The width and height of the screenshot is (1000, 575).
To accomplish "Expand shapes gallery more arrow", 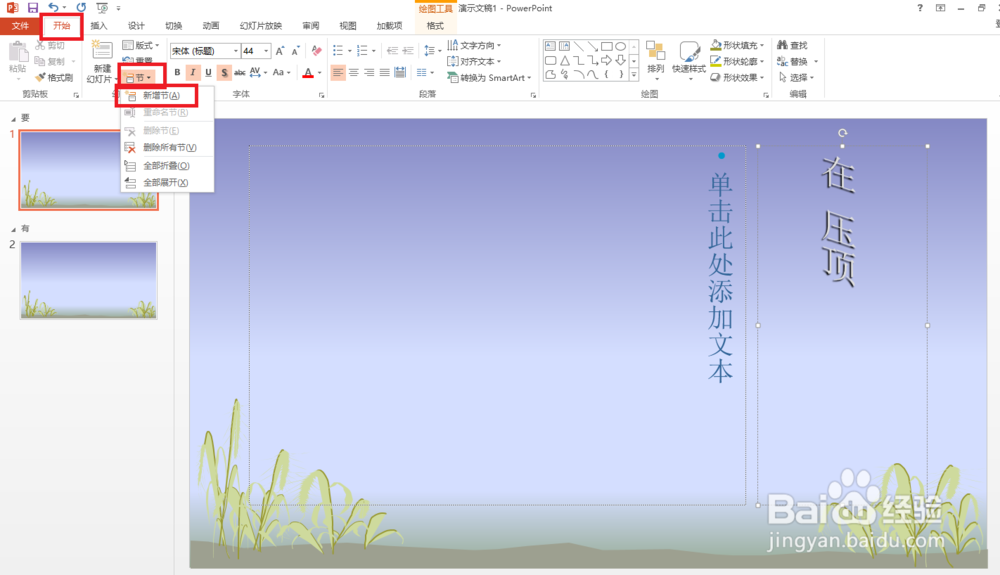I will (634, 75).
